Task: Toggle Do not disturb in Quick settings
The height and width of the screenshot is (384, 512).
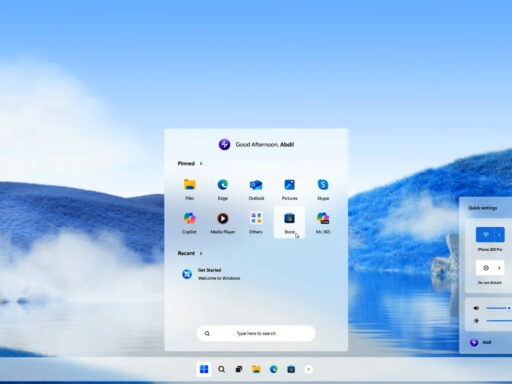Action: [485, 268]
